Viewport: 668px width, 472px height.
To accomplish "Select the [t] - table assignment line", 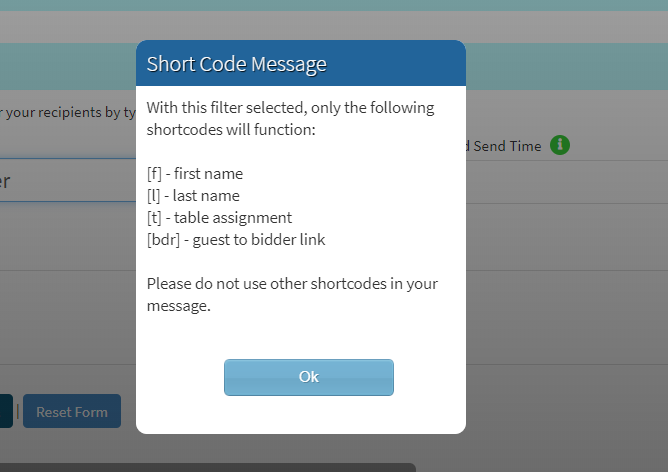I will pos(219,218).
